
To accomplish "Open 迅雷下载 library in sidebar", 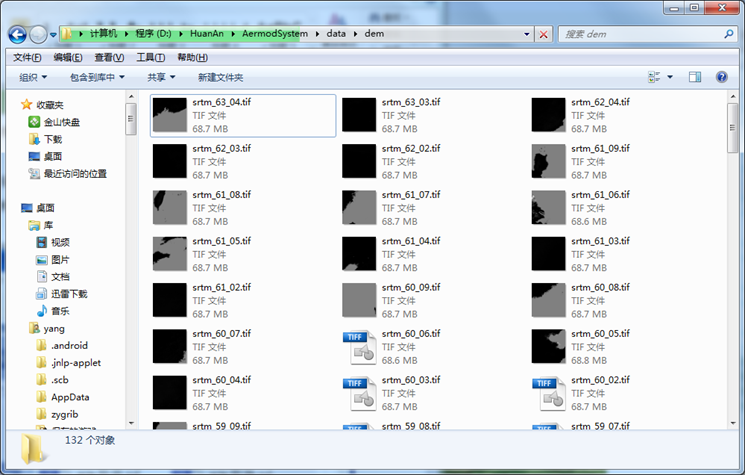I will click(x=69, y=293).
